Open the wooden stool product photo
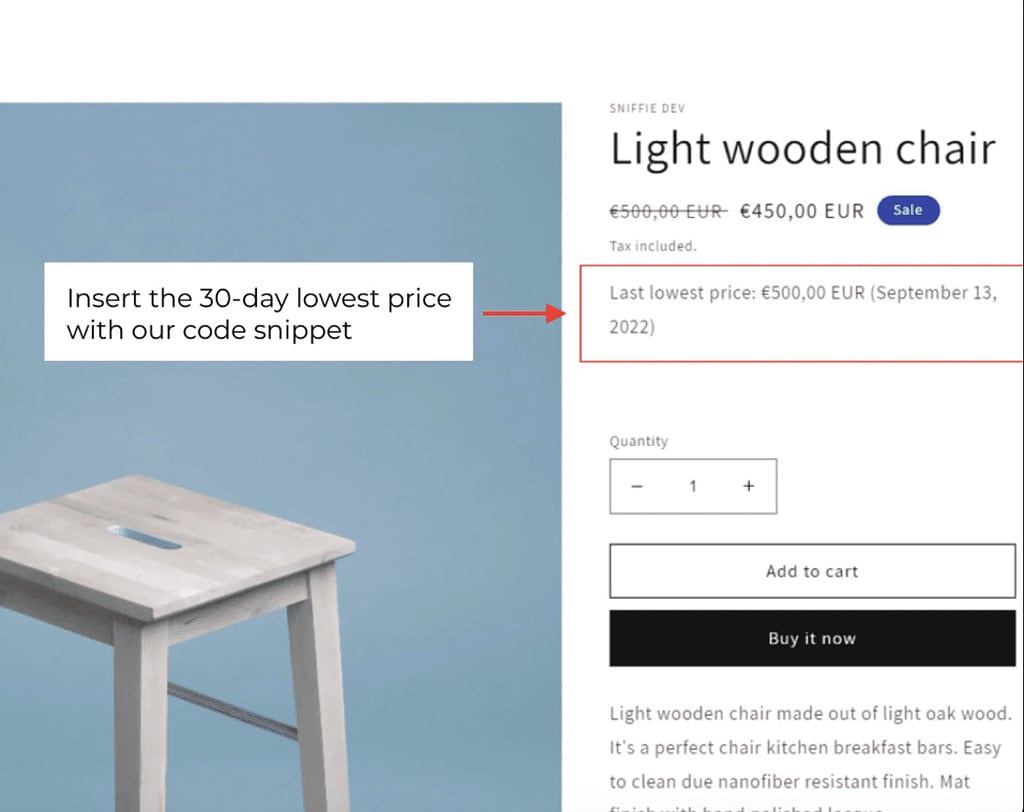This screenshot has height=812, width=1024. (x=281, y=457)
